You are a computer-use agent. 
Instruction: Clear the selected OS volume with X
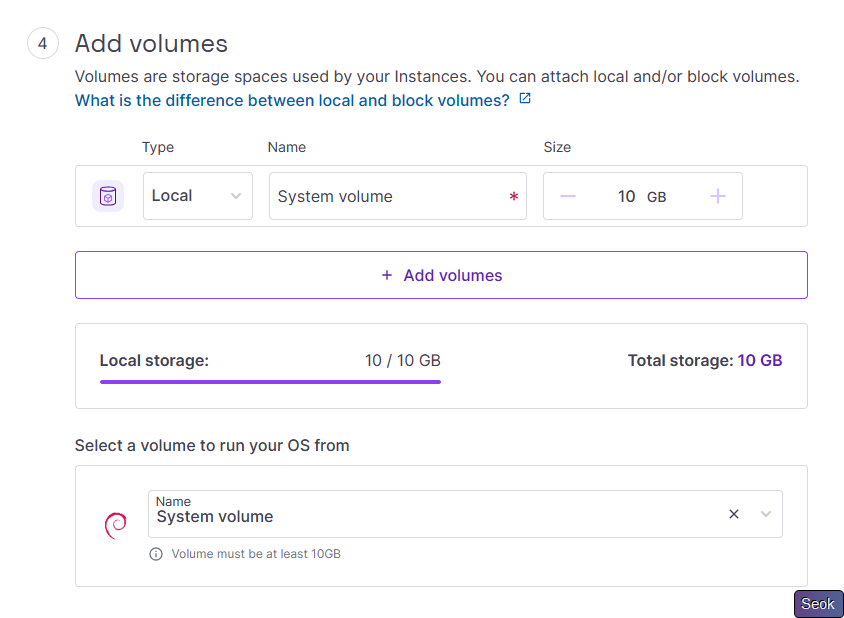[x=734, y=514]
